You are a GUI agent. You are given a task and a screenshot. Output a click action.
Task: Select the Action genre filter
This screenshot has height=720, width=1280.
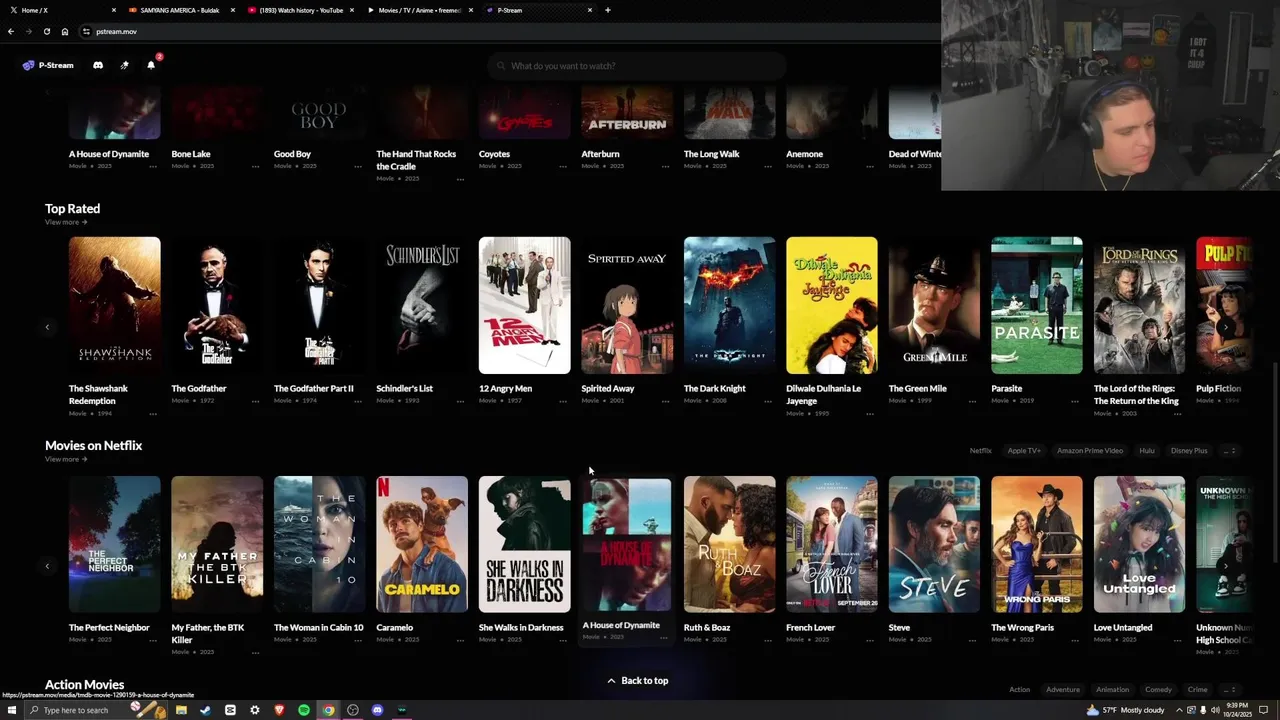click(x=1019, y=690)
